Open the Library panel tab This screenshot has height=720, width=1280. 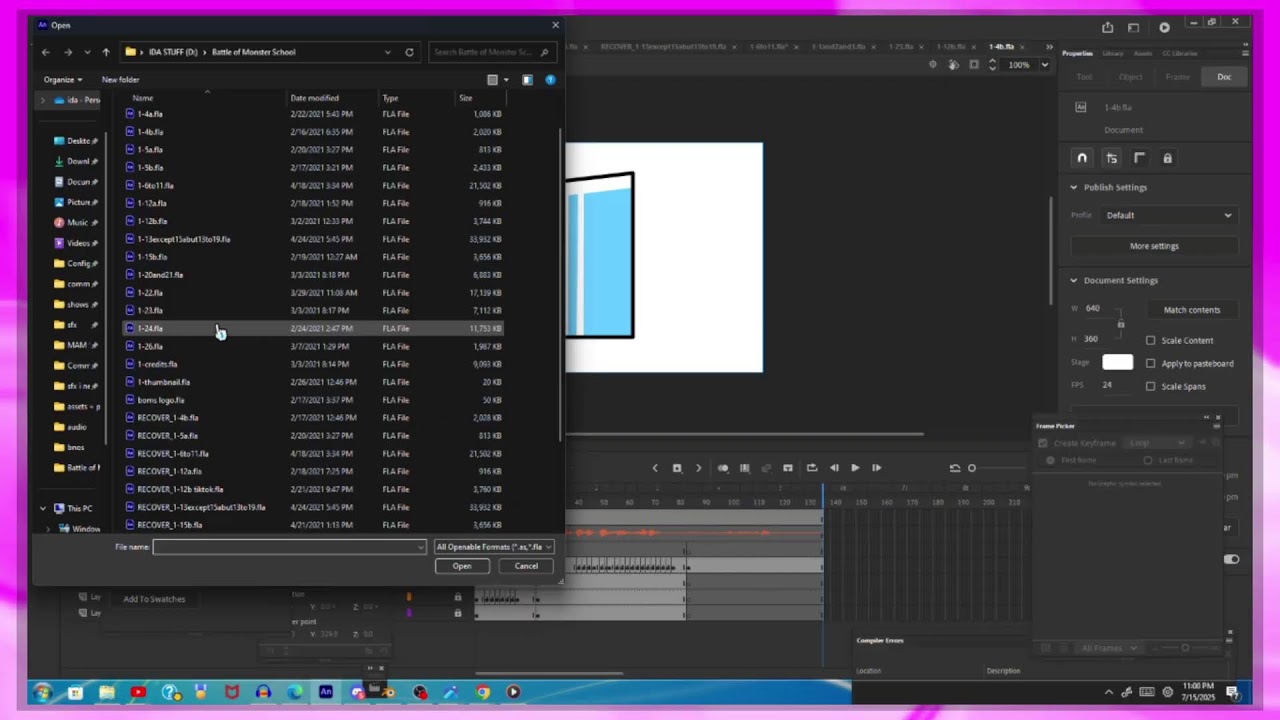tap(1112, 53)
